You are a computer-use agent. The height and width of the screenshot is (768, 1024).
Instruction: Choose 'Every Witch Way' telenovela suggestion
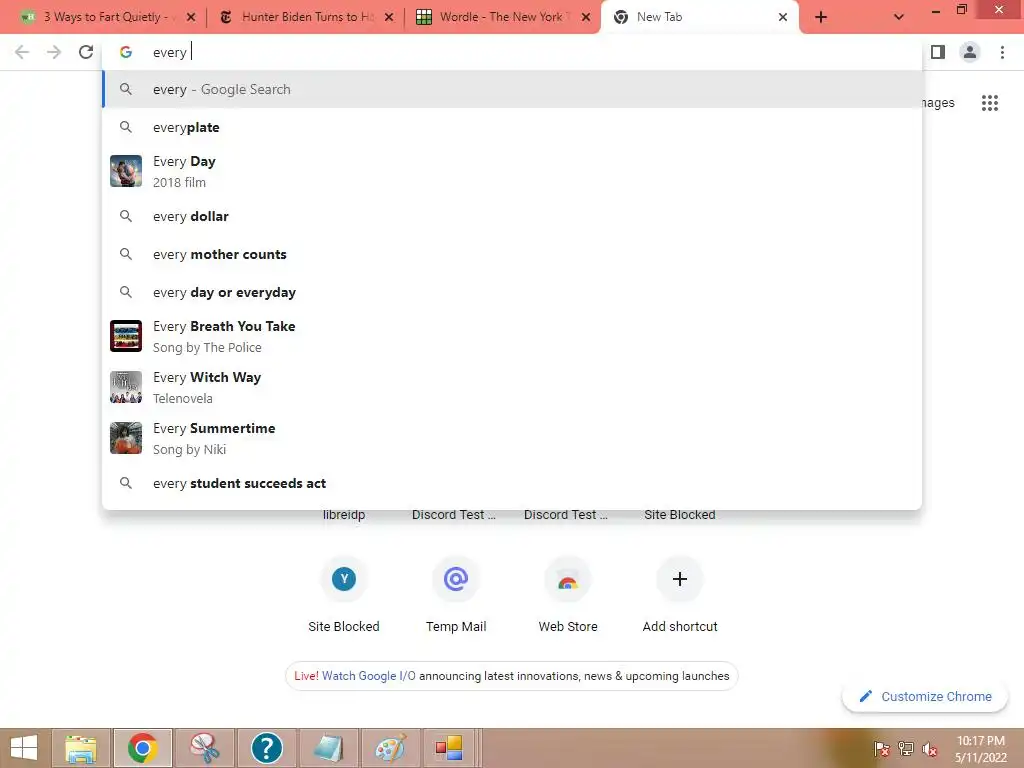(512, 387)
